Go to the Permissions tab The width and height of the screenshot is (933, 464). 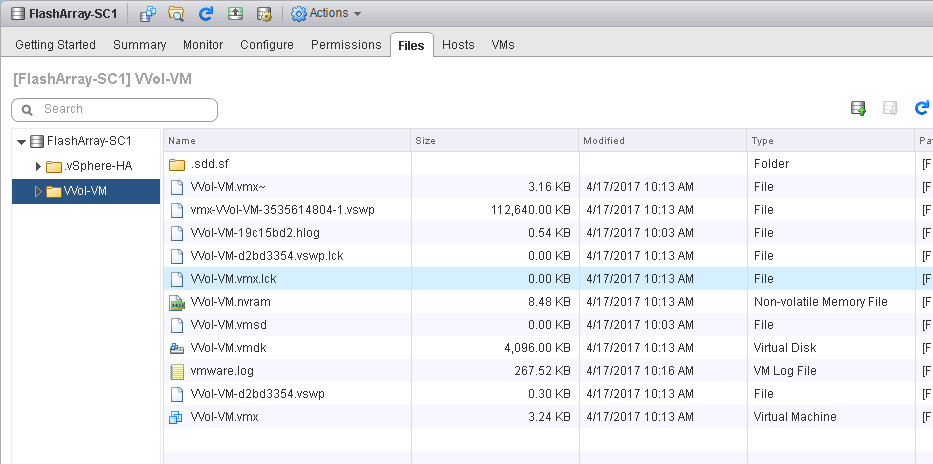click(x=346, y=45)
